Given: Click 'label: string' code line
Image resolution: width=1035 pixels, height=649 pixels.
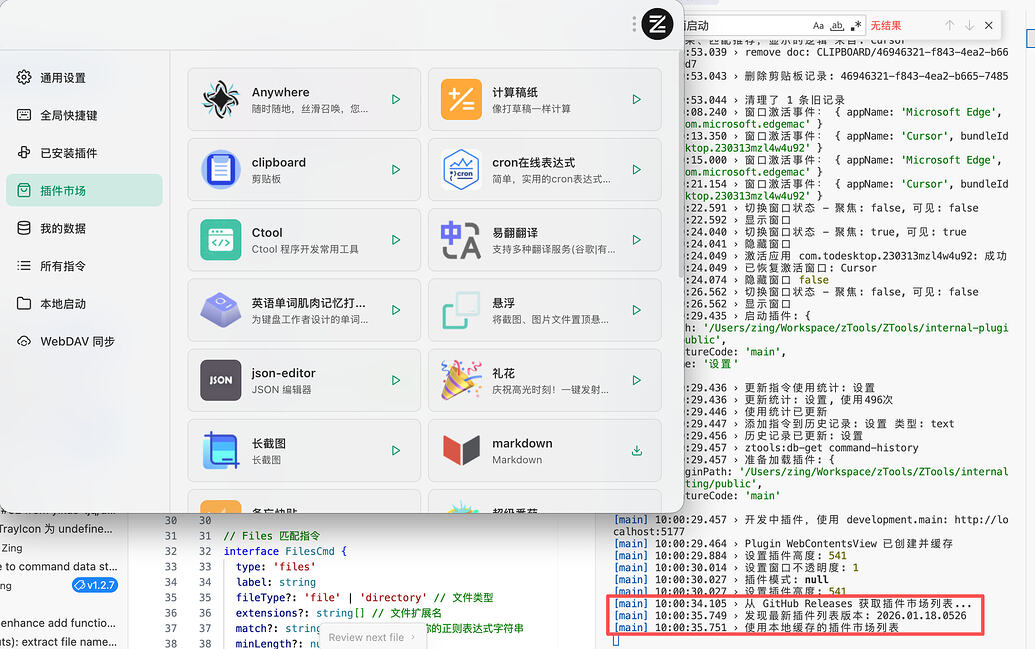Looking at the screenshot, I should point(276,582).
